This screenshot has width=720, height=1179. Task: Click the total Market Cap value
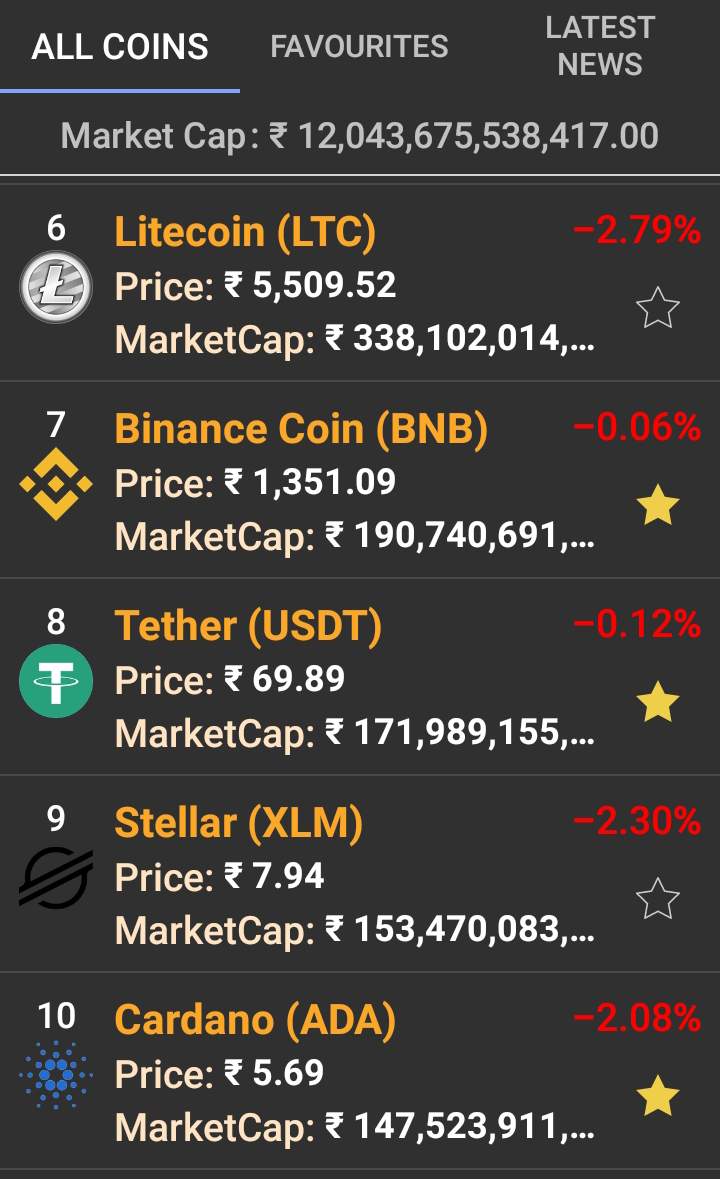464,135
